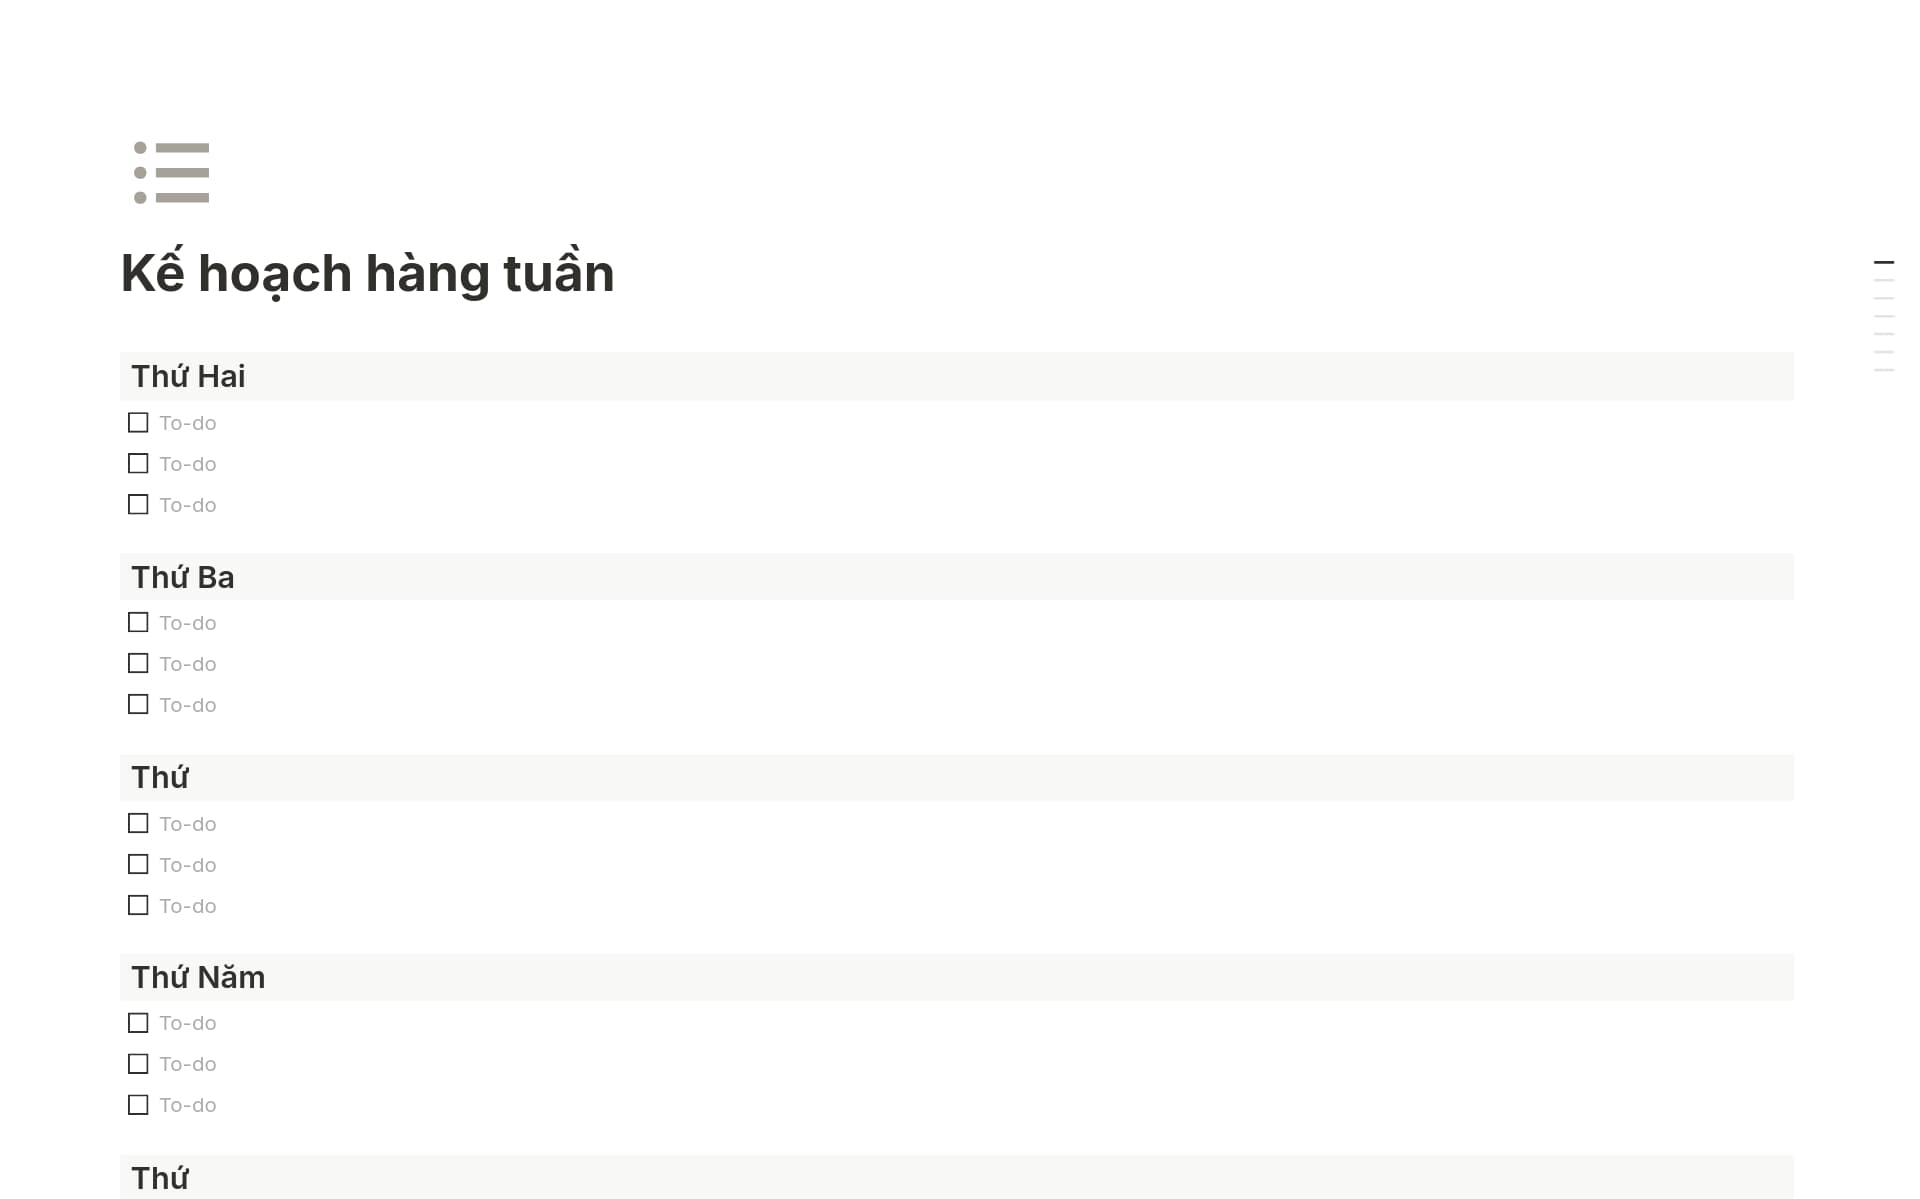The height and width of the screenshot is (1199, 1920).
Task: Mark the third To-do under Thứ Hai done
Action: (138, 505)
